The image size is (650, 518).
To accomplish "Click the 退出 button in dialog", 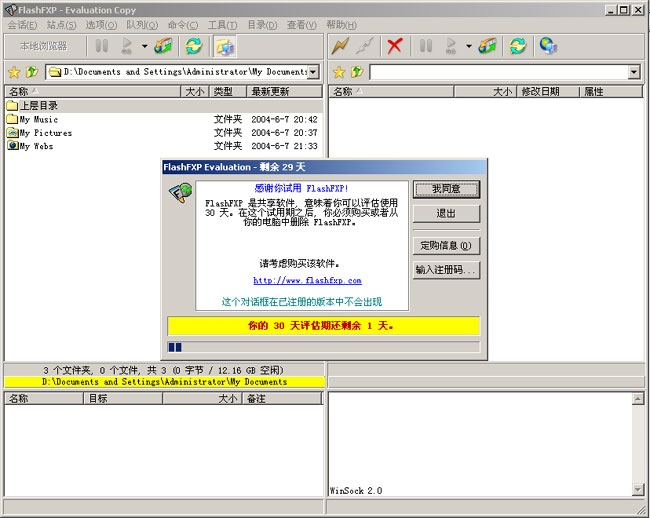I will tap(446, 213).
